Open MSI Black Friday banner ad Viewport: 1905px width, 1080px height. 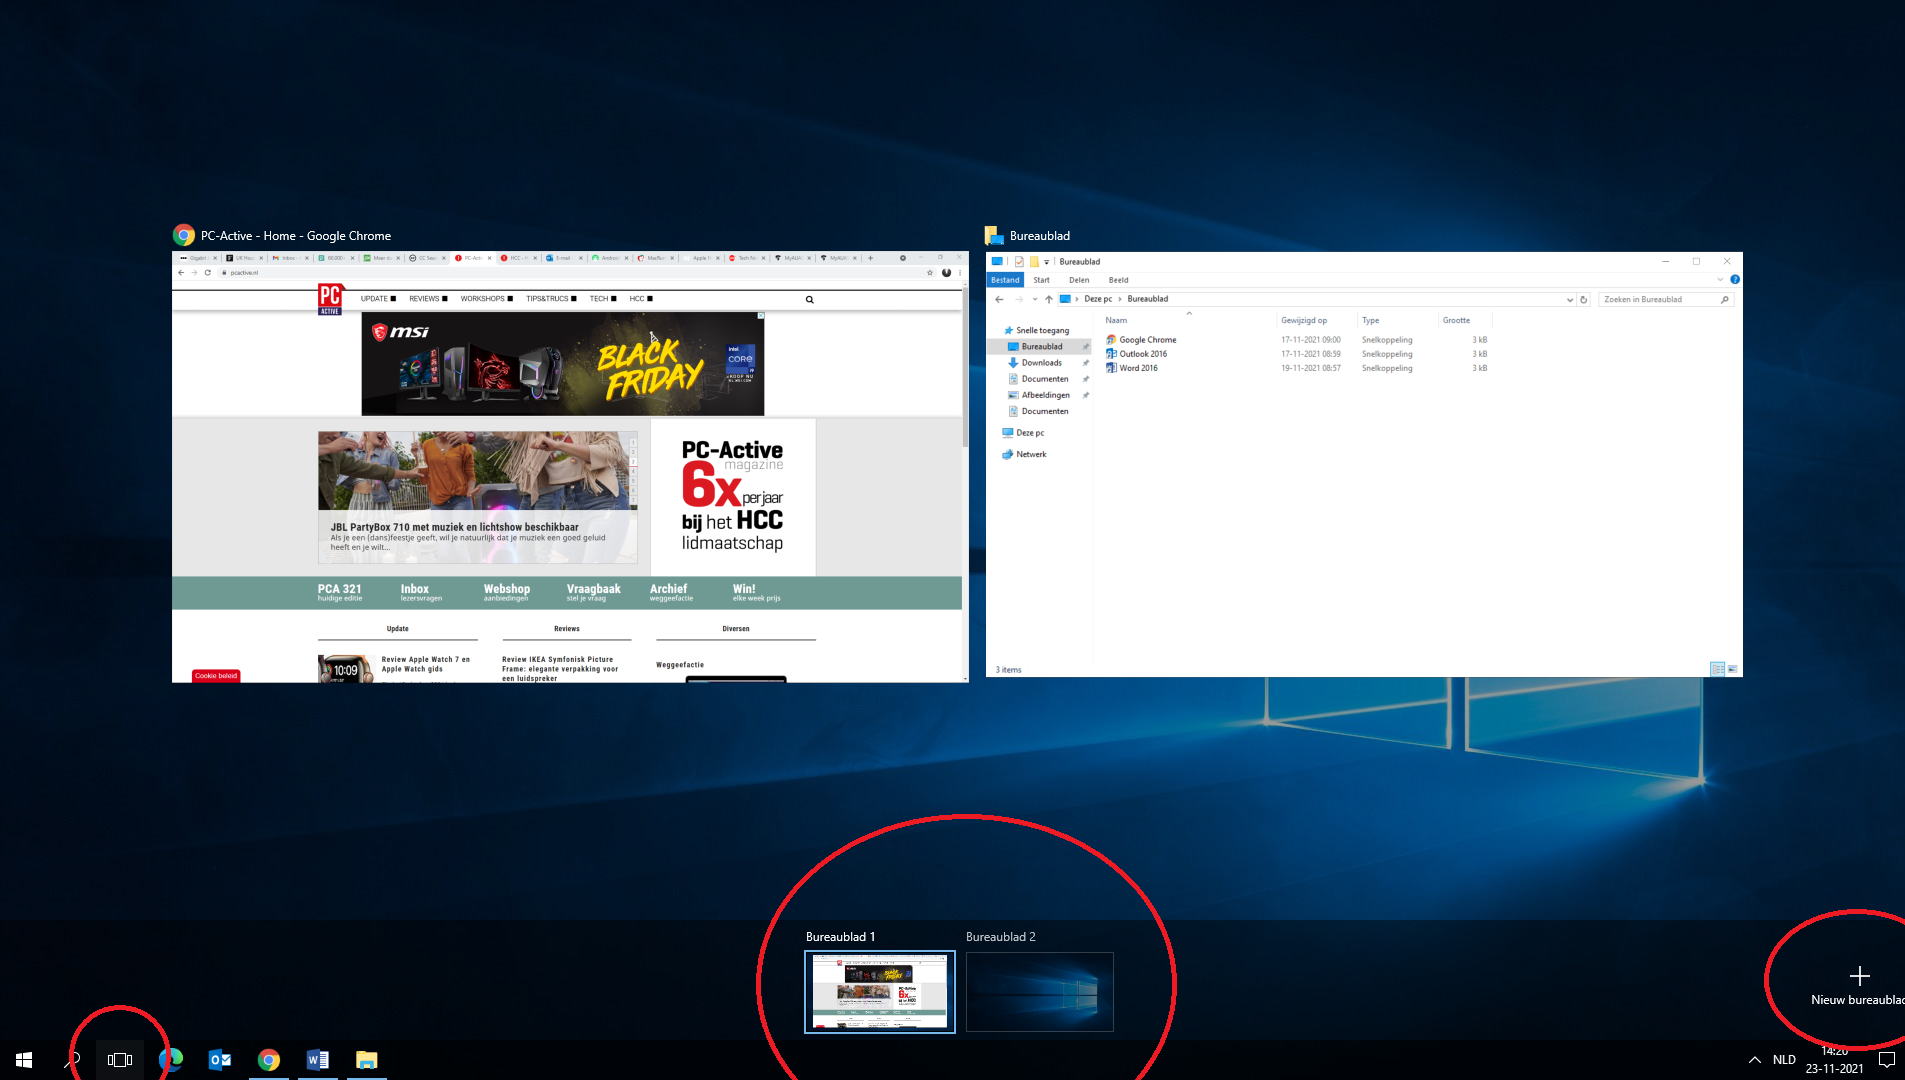point(563,364)
